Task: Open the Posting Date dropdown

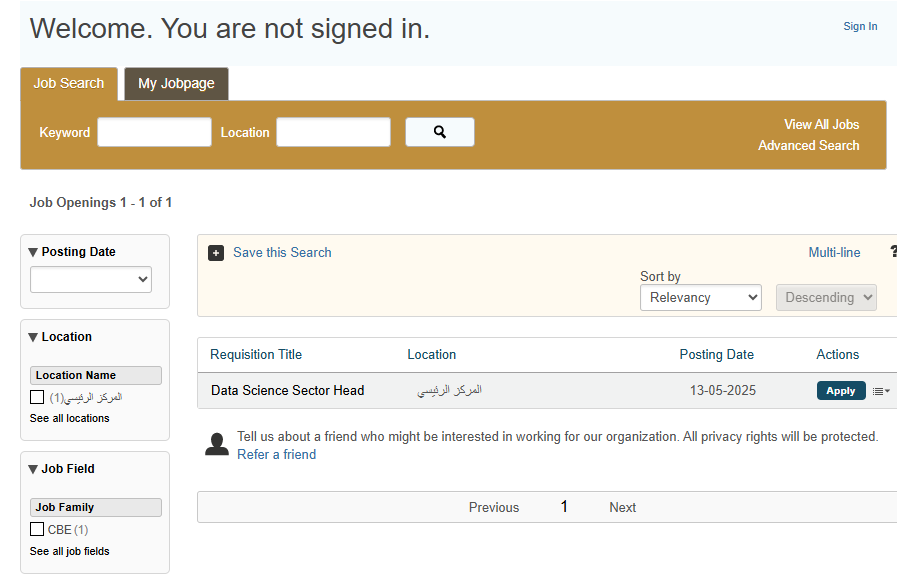Action: tap(91, 280)
